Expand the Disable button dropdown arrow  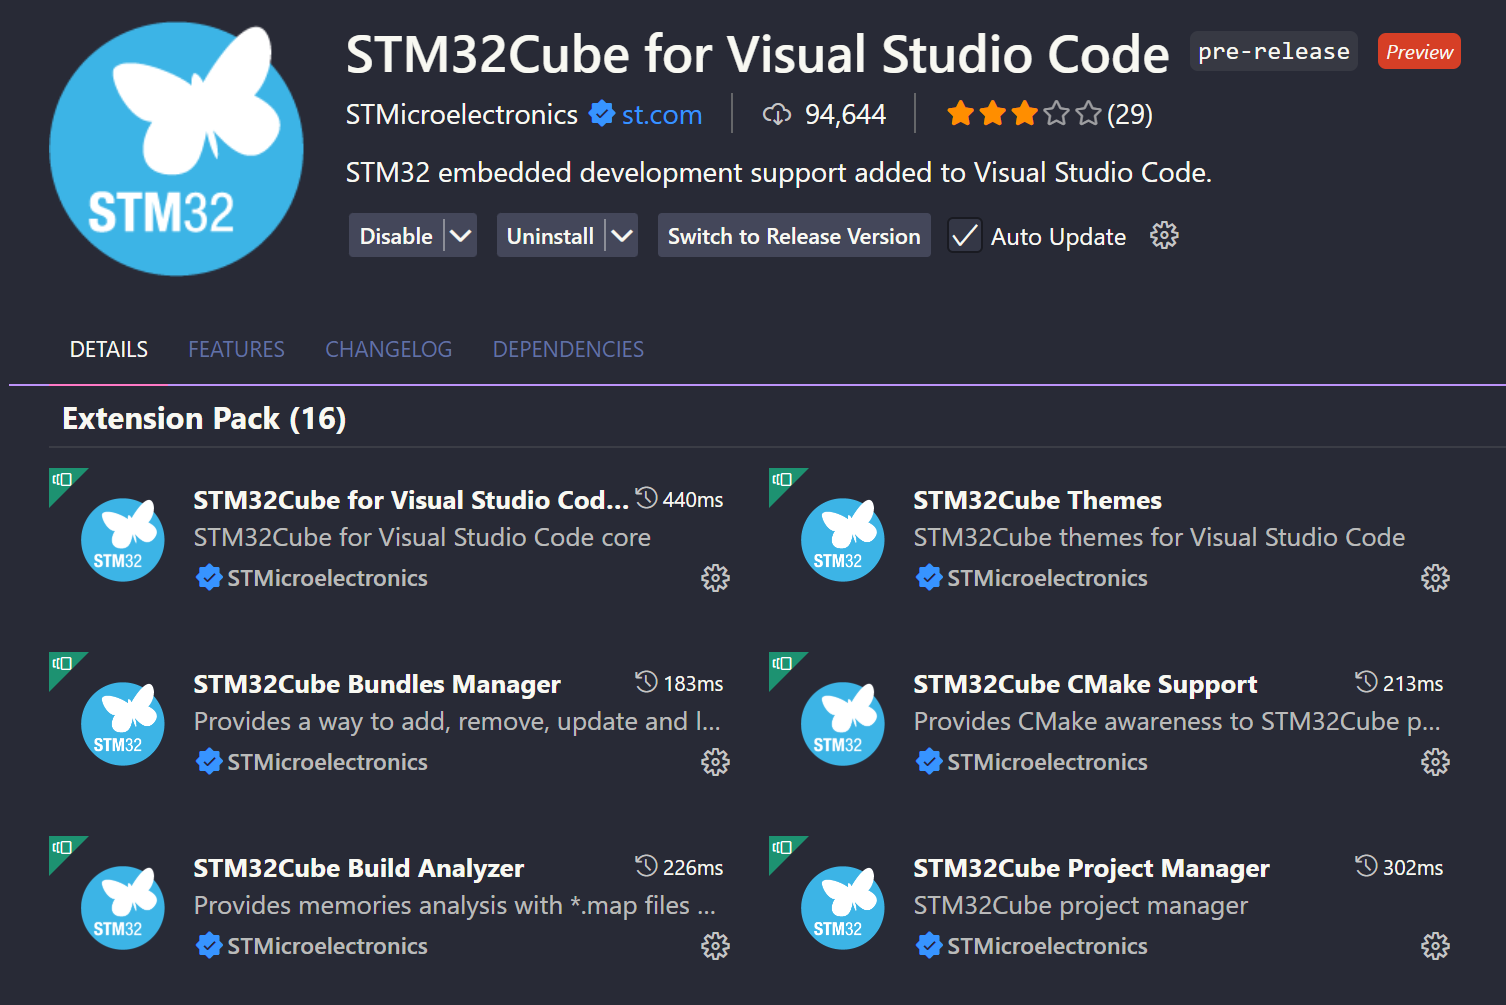(460, 236)
